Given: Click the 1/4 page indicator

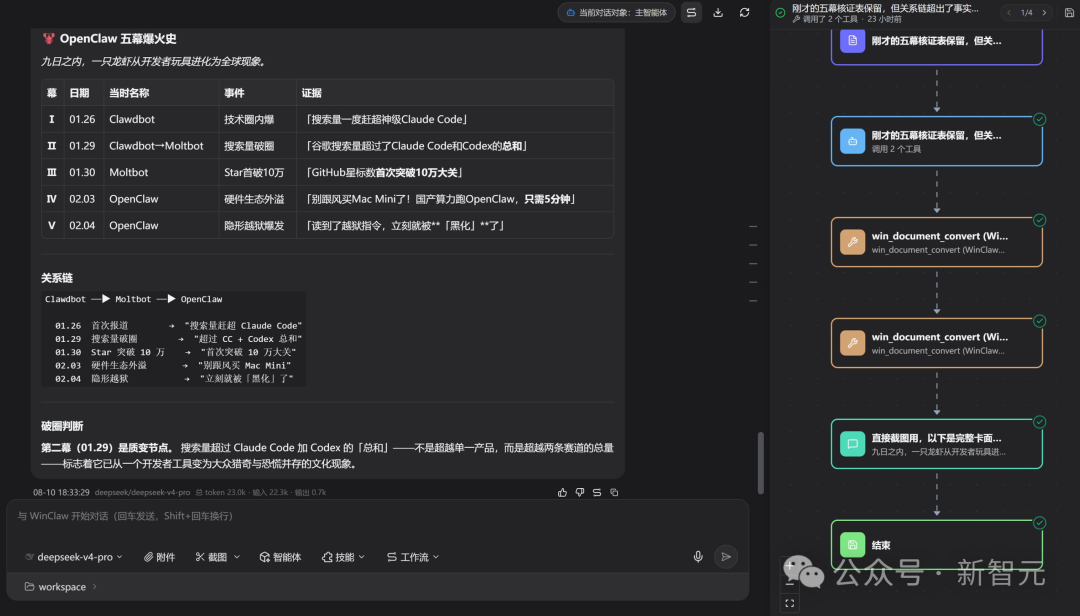Looking at the screenshot, I should click(1026, 12).
